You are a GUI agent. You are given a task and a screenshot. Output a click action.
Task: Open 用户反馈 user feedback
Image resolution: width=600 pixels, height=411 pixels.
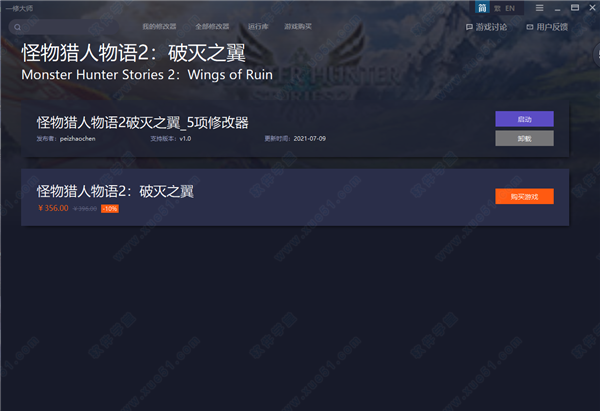[547, 27]
